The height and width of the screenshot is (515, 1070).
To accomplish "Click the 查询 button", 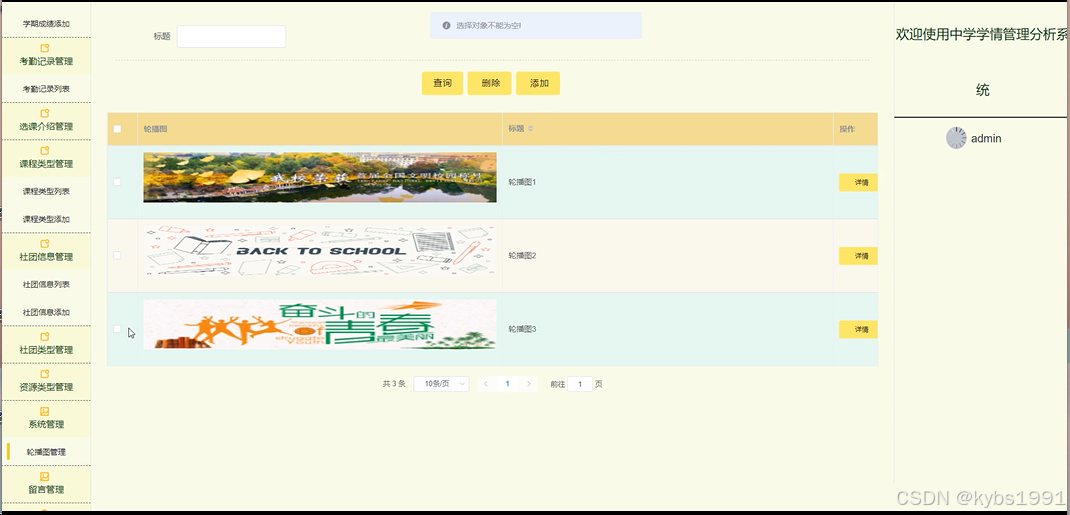I will 442,83.
